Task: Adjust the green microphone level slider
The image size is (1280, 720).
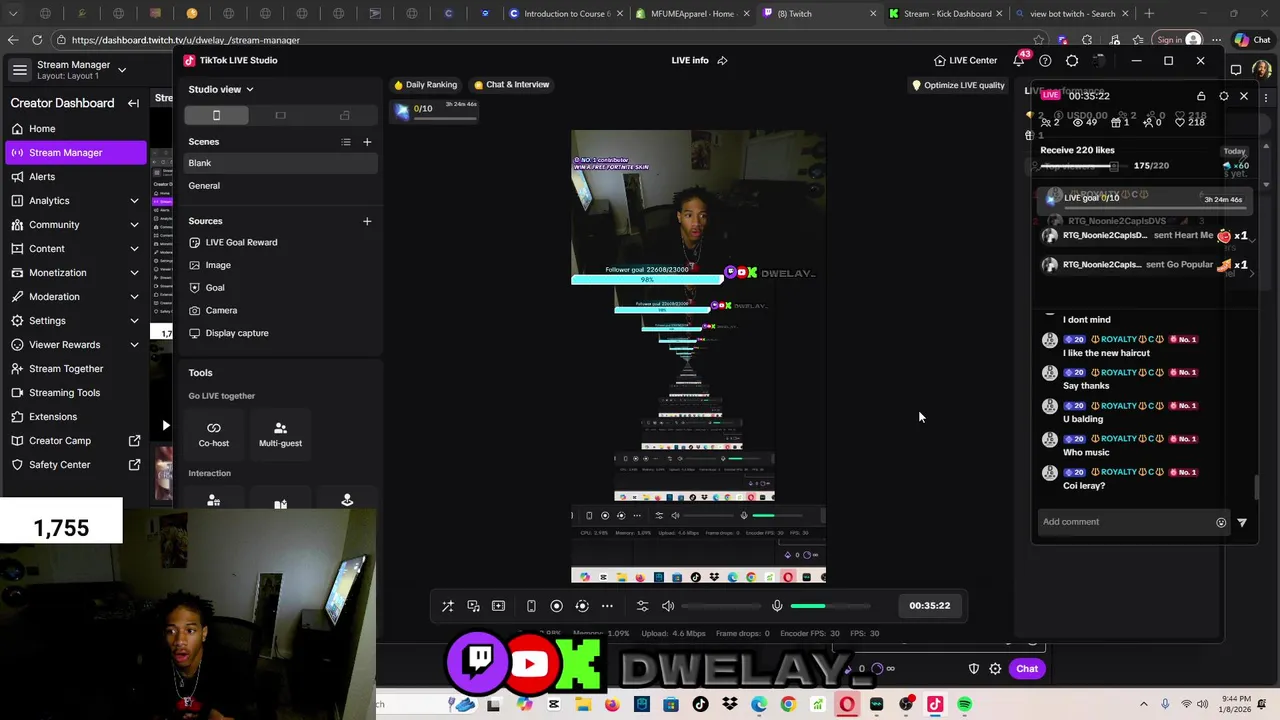Action: pyautogui.click(x=830, y=606)
